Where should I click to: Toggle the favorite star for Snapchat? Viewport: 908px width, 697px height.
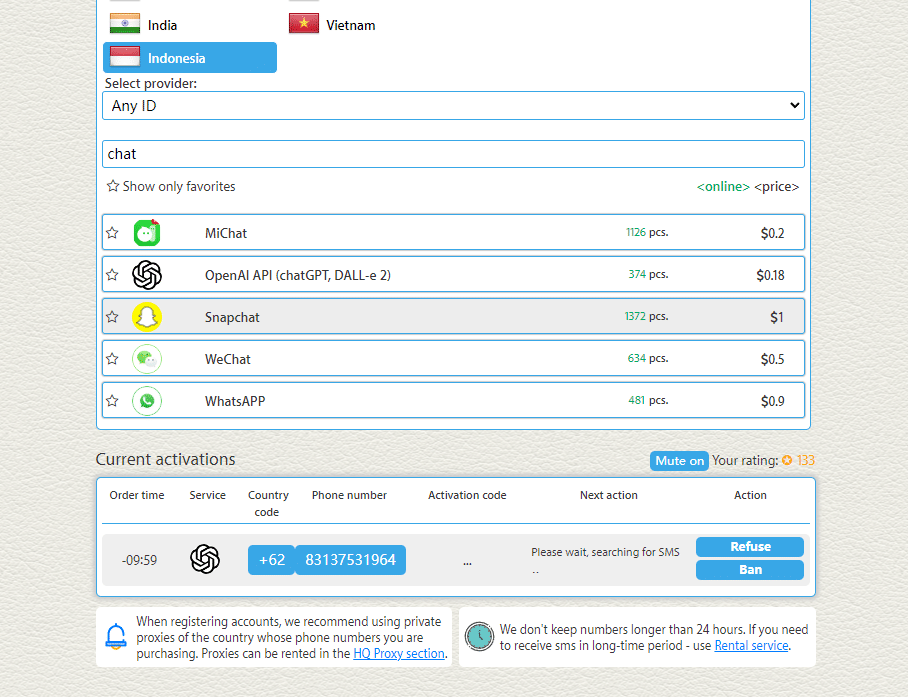click(x=112, y=317)
